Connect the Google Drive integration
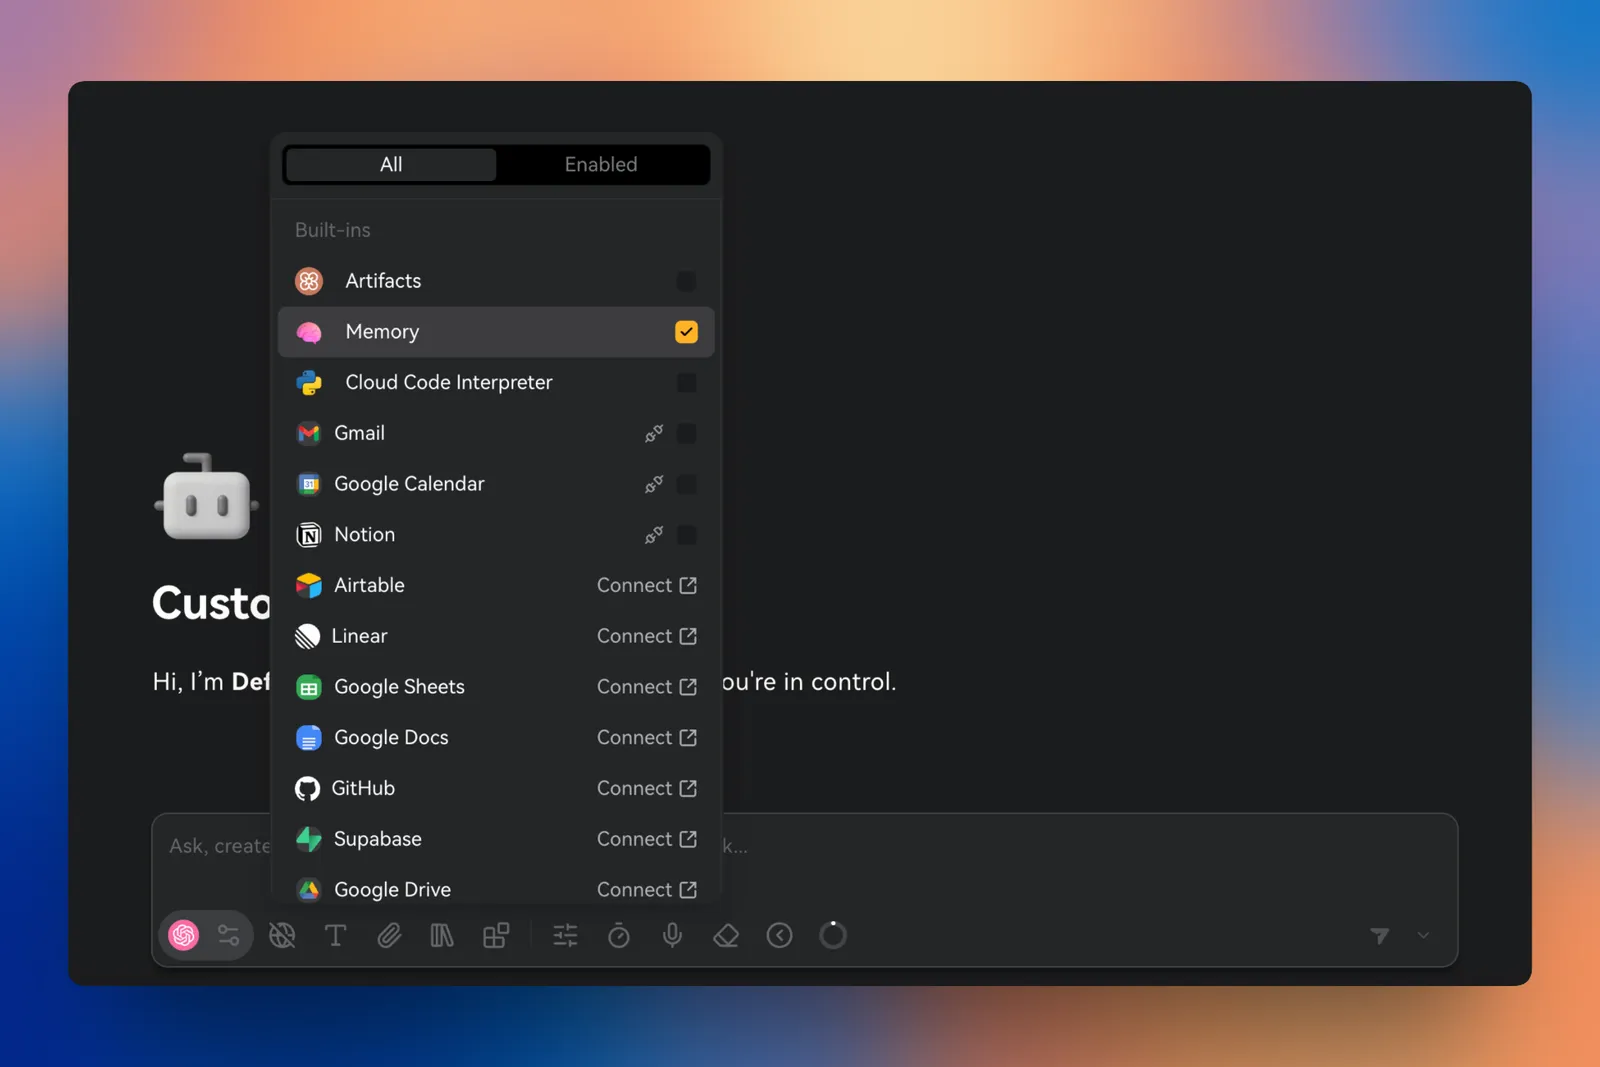1600x1067 pixels. 646,889
